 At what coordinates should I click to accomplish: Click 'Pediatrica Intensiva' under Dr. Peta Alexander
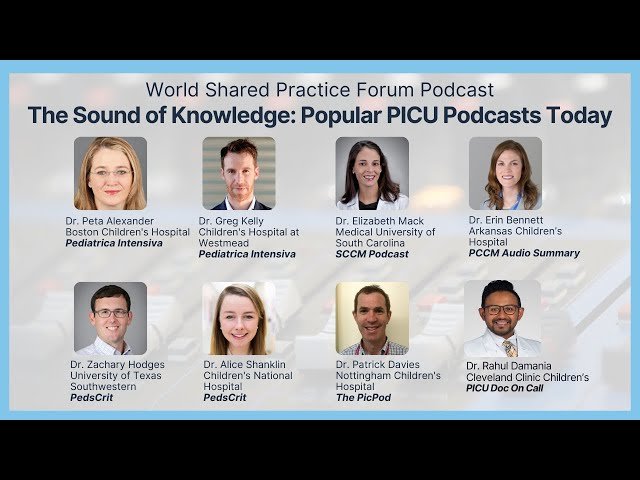click(114, 243)
